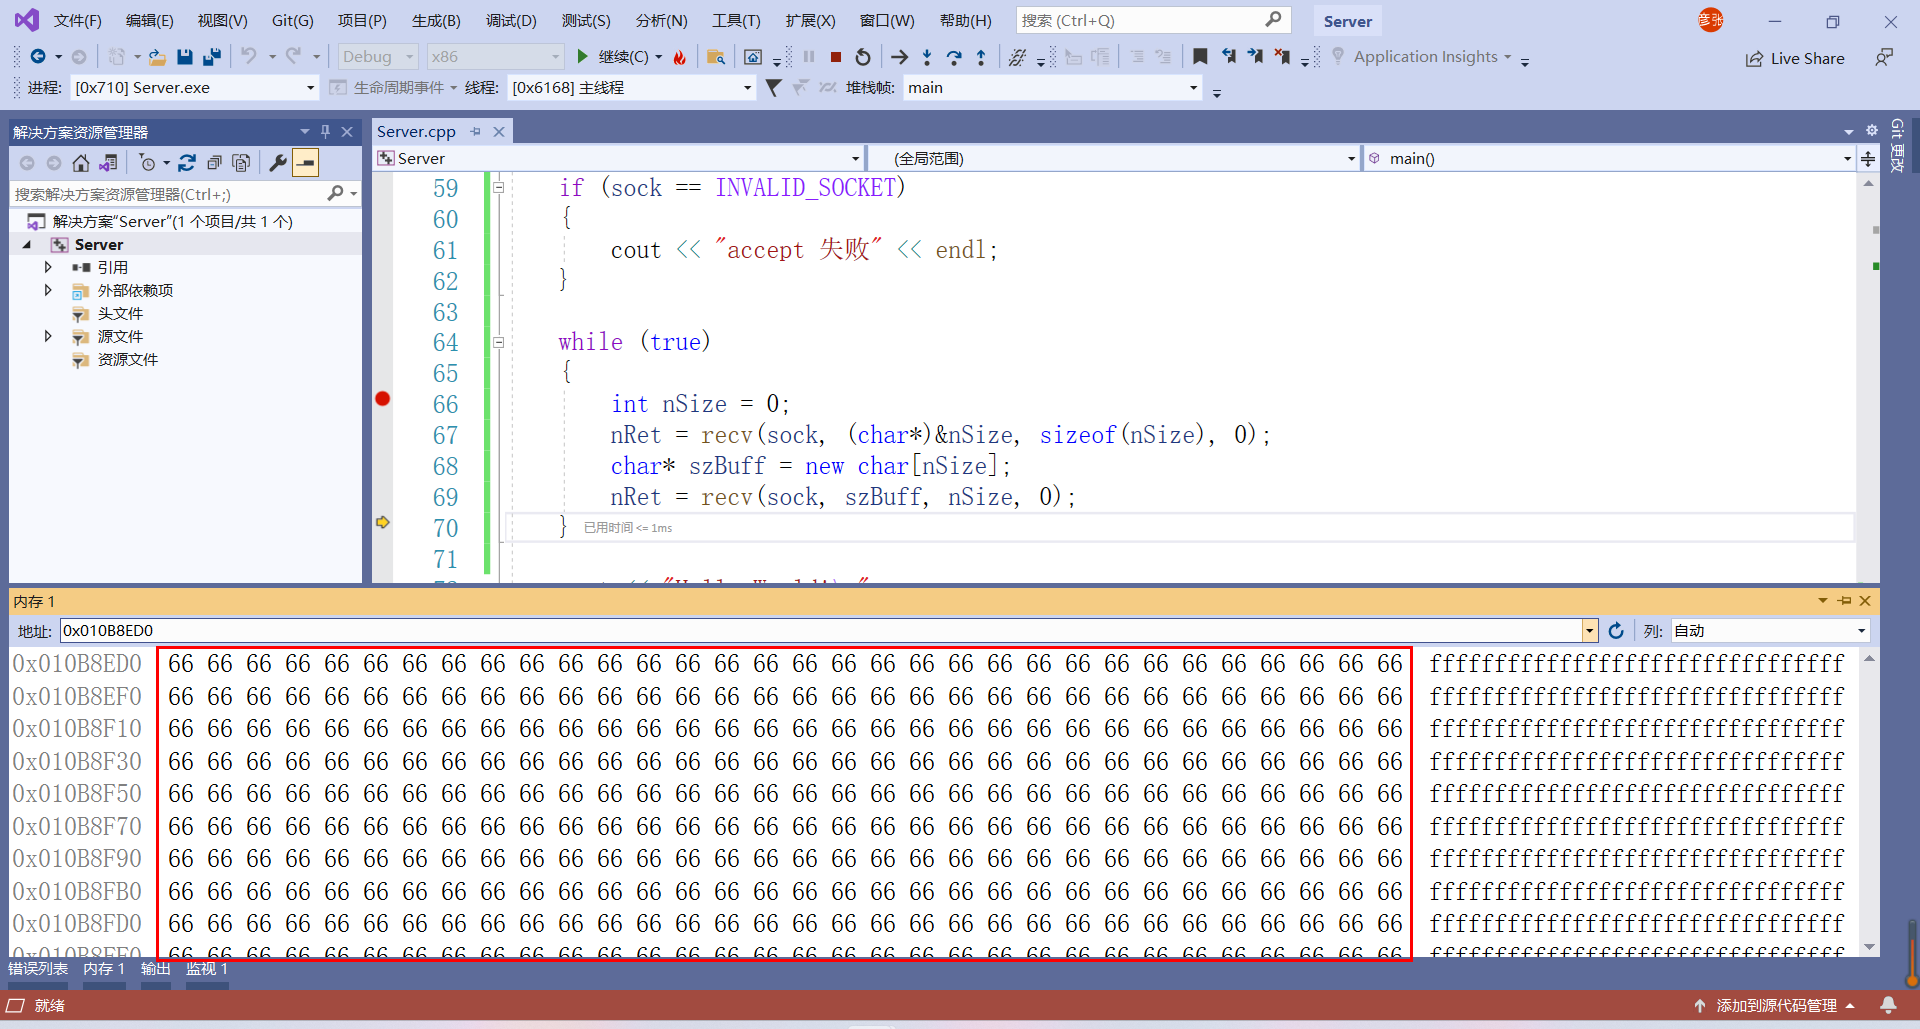Screen dimensions: 1920x1029
Task: Click the Save All icon
Action: tap(211, 57)
